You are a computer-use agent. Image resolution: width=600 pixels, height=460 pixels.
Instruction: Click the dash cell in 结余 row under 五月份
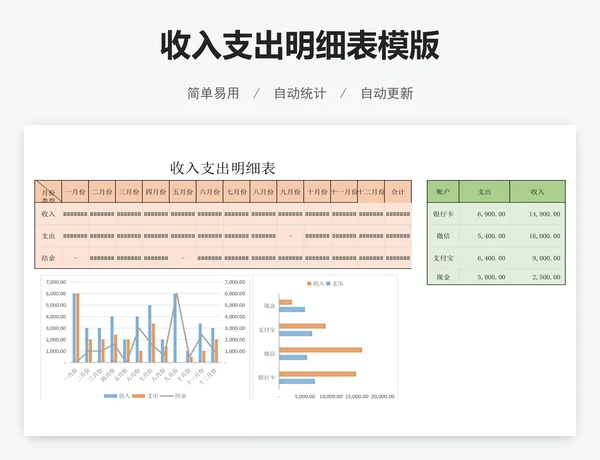point(183,258)
